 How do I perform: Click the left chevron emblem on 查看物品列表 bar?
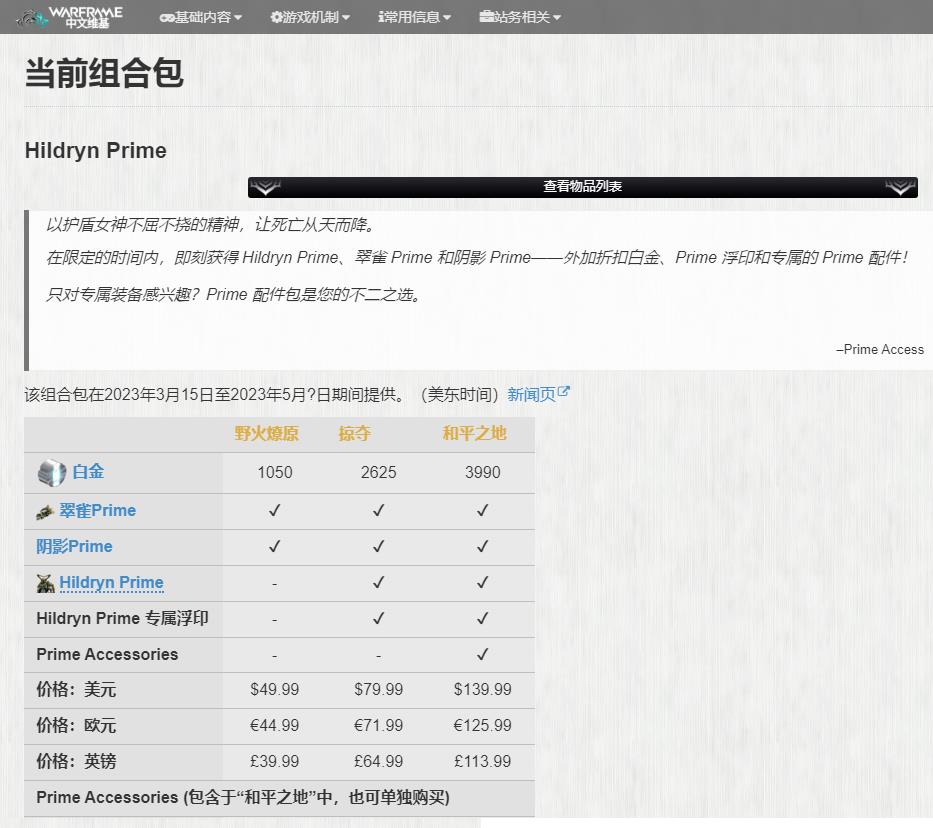pyautogui.click(x=265, y=187)
